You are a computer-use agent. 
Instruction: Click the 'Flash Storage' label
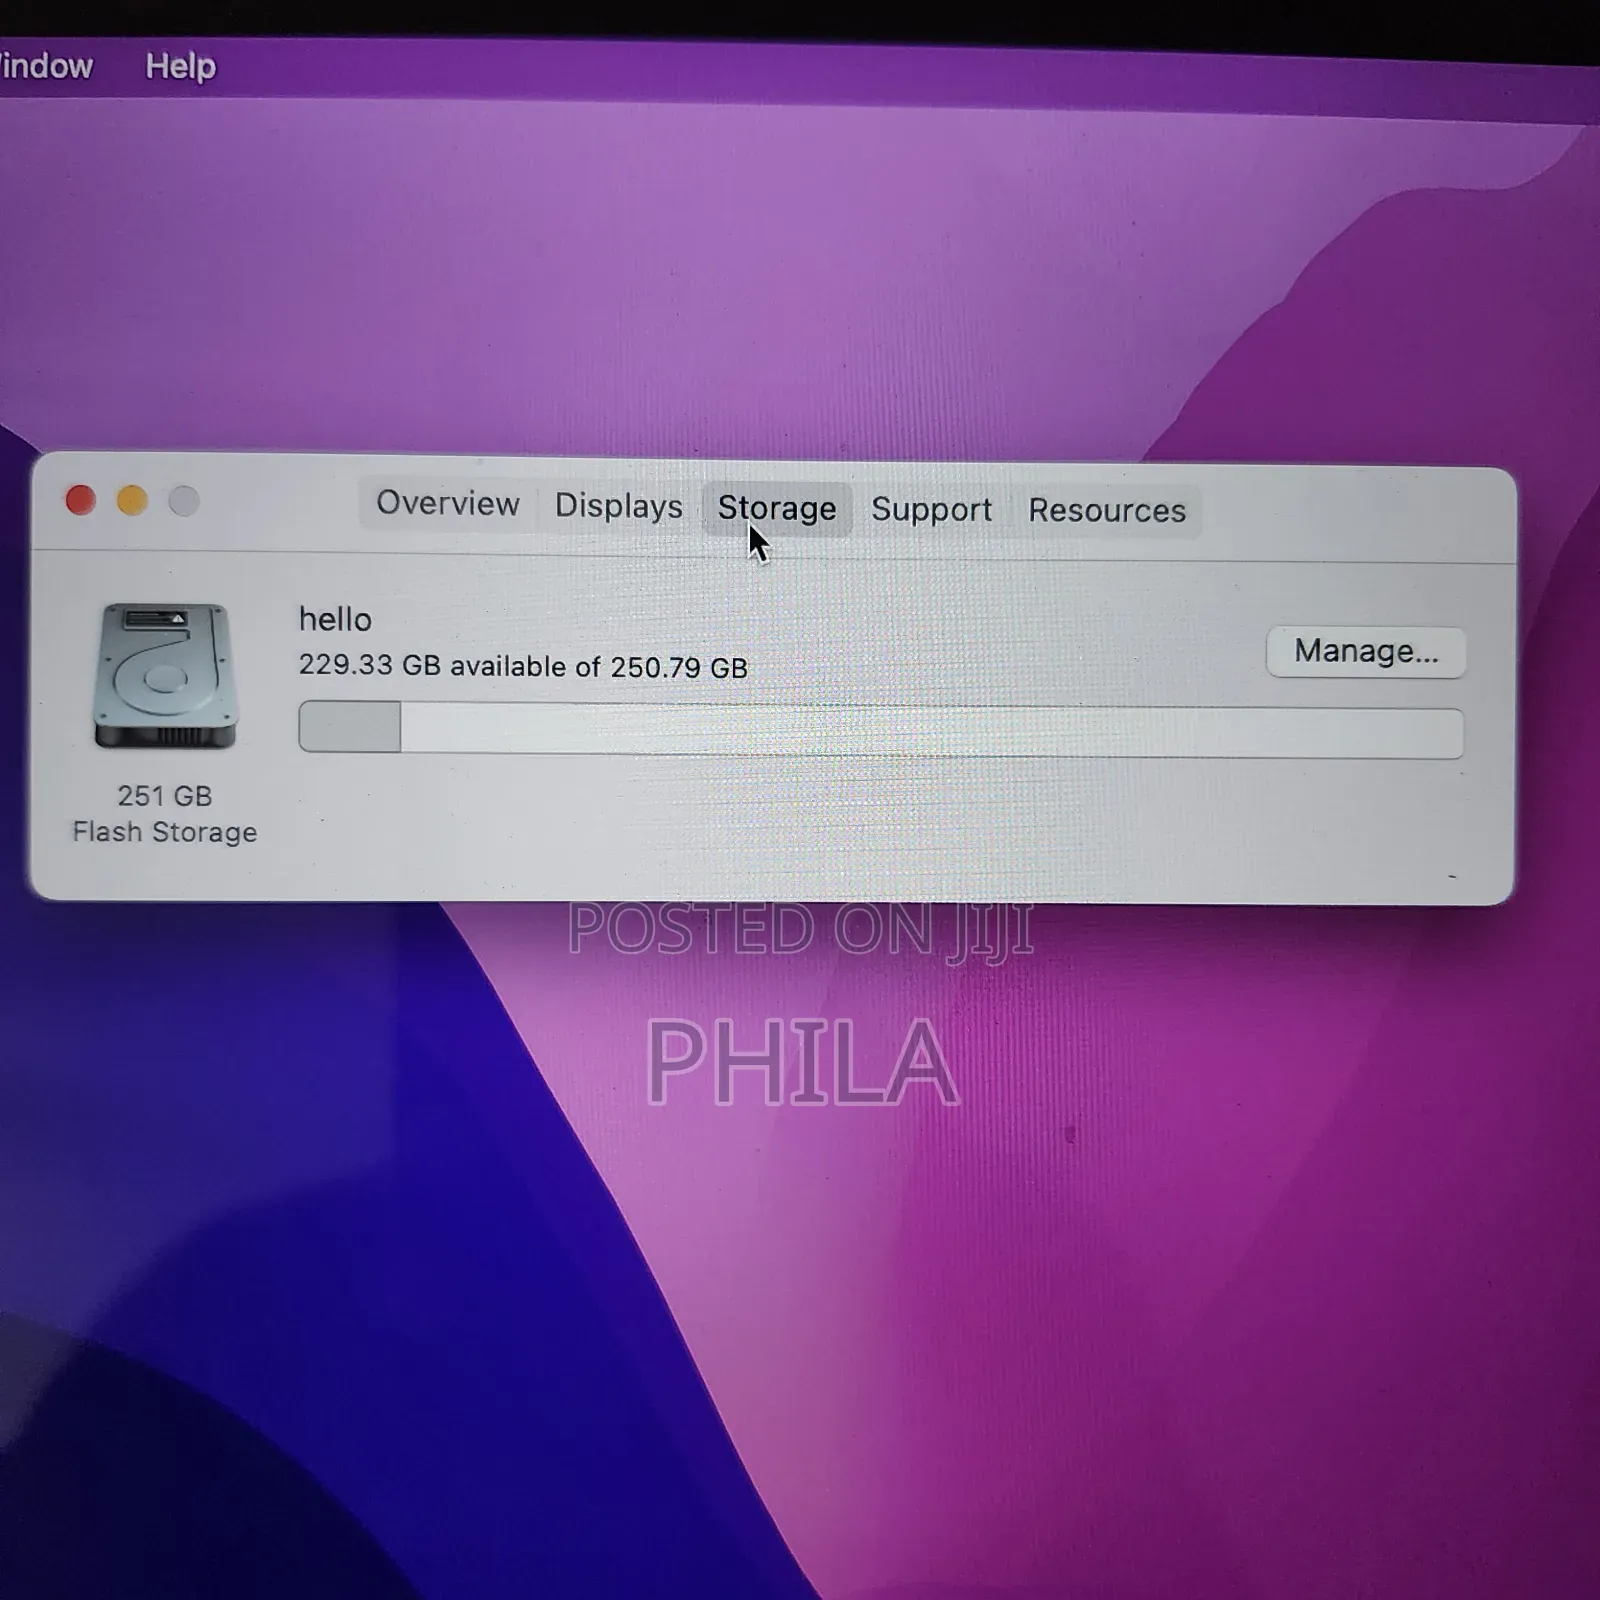pyautogui.click(x=165, y=832)
